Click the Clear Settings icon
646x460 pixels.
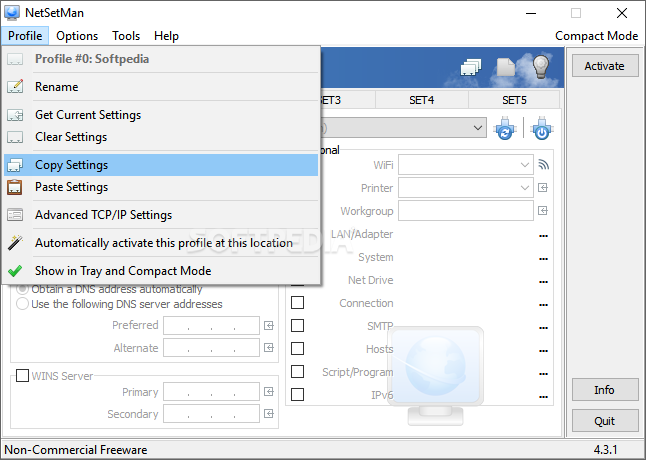15,137
